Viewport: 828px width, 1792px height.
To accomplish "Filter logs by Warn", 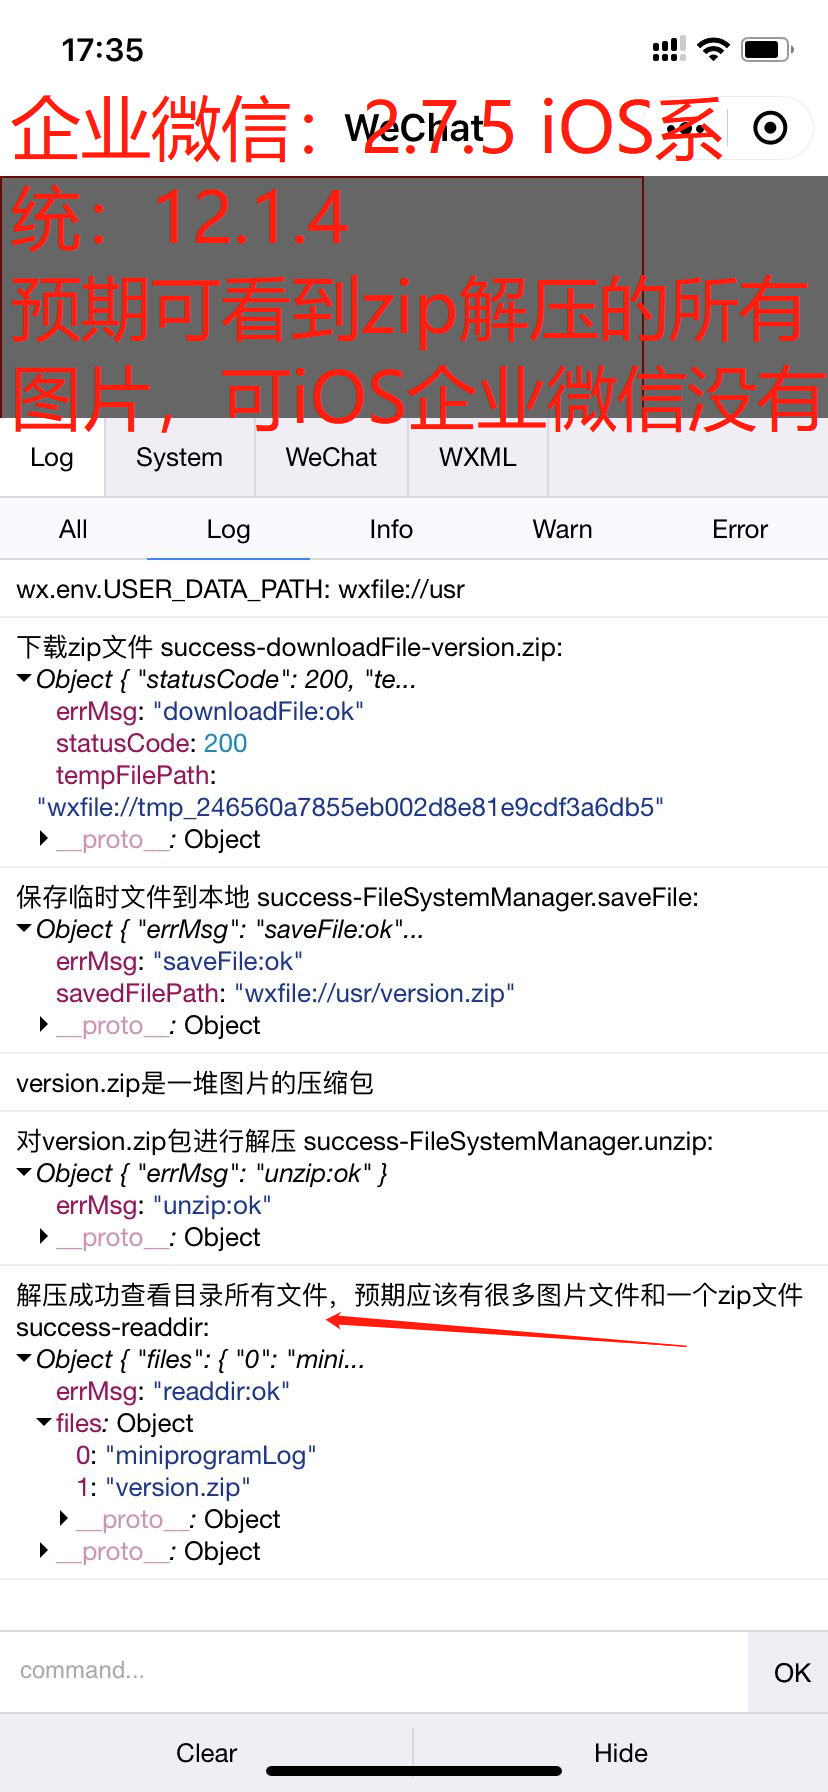I will [562, 529].
